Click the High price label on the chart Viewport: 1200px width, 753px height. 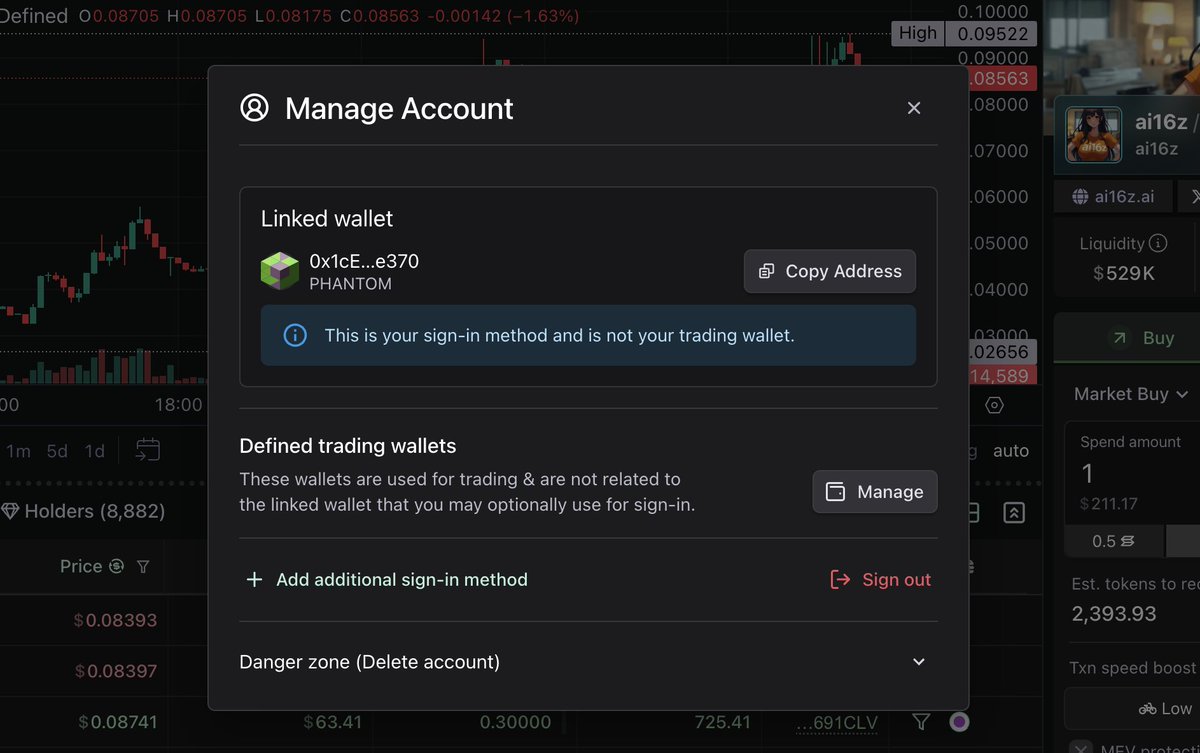point(918,33)
